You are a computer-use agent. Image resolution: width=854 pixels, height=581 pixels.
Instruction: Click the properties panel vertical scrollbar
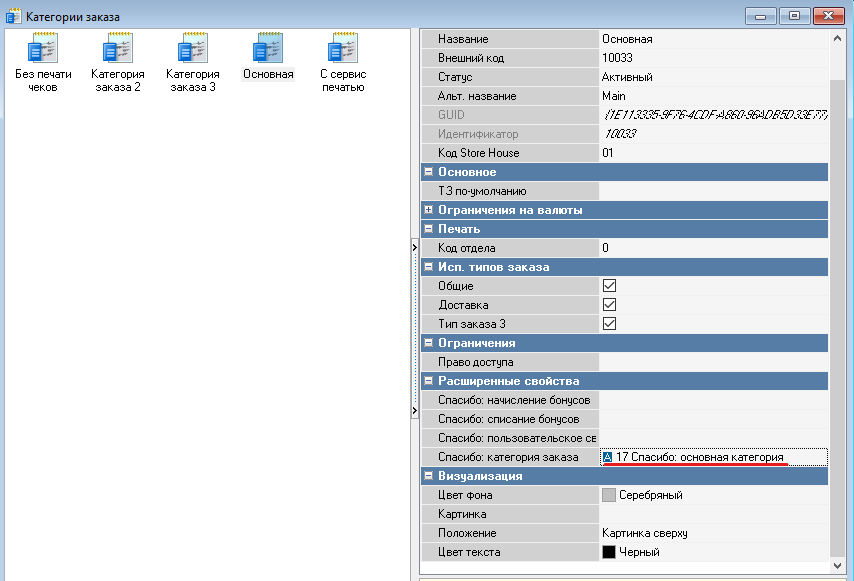click(837, 300)
